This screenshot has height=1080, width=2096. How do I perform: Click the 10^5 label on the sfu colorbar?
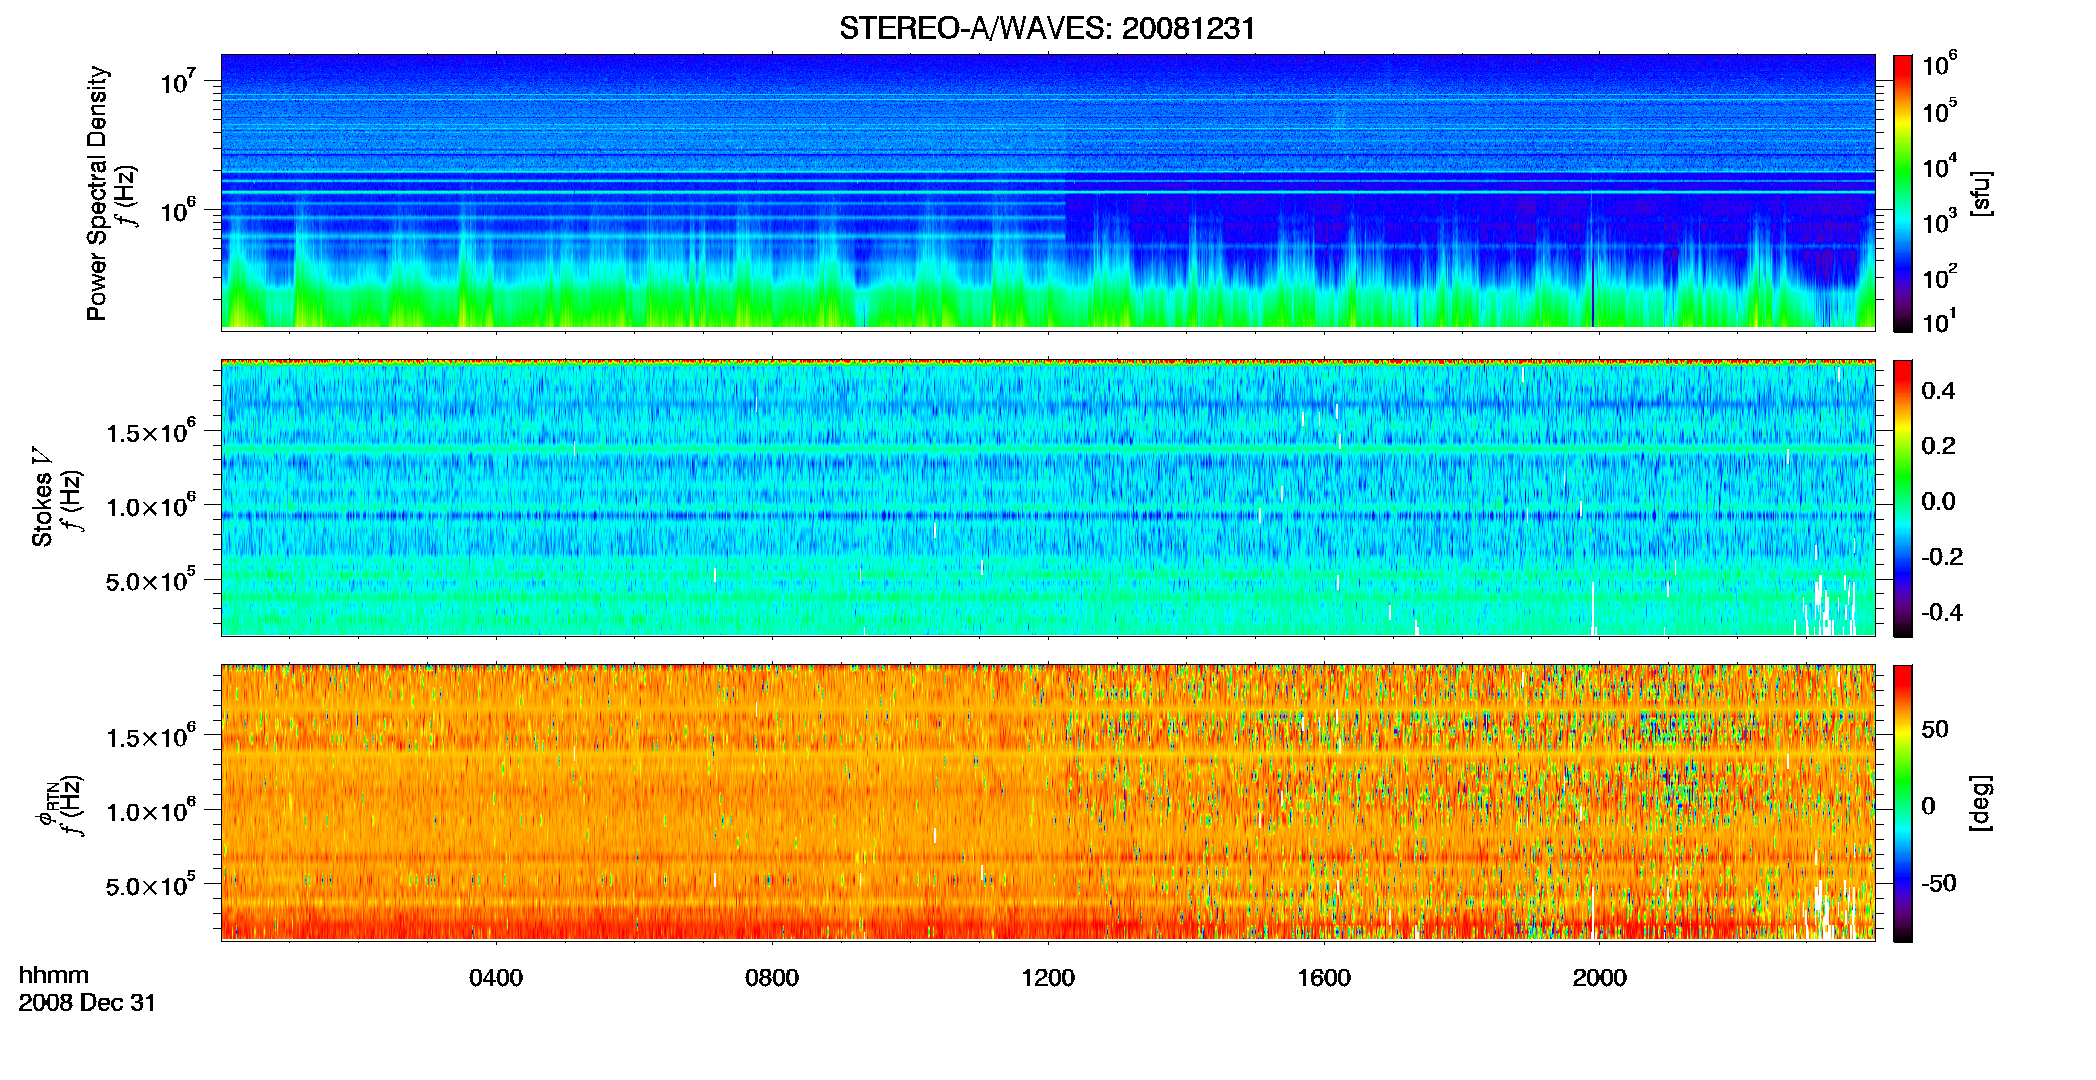(x=1940, y=111)
